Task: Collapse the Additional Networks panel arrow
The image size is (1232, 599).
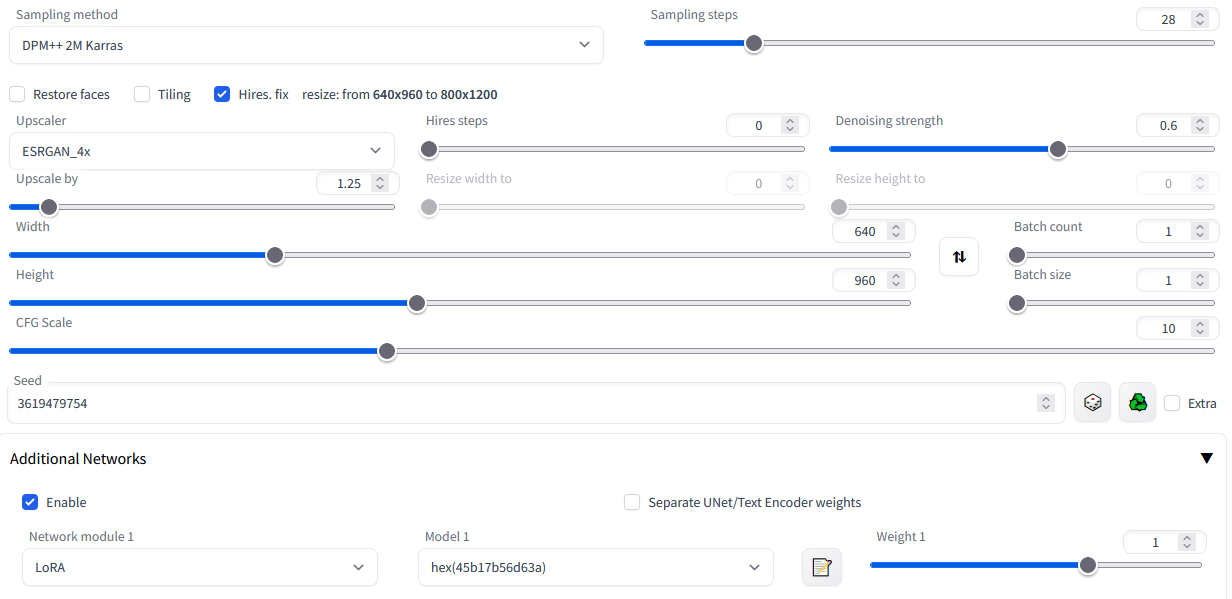Action: tap(1206, 459)
